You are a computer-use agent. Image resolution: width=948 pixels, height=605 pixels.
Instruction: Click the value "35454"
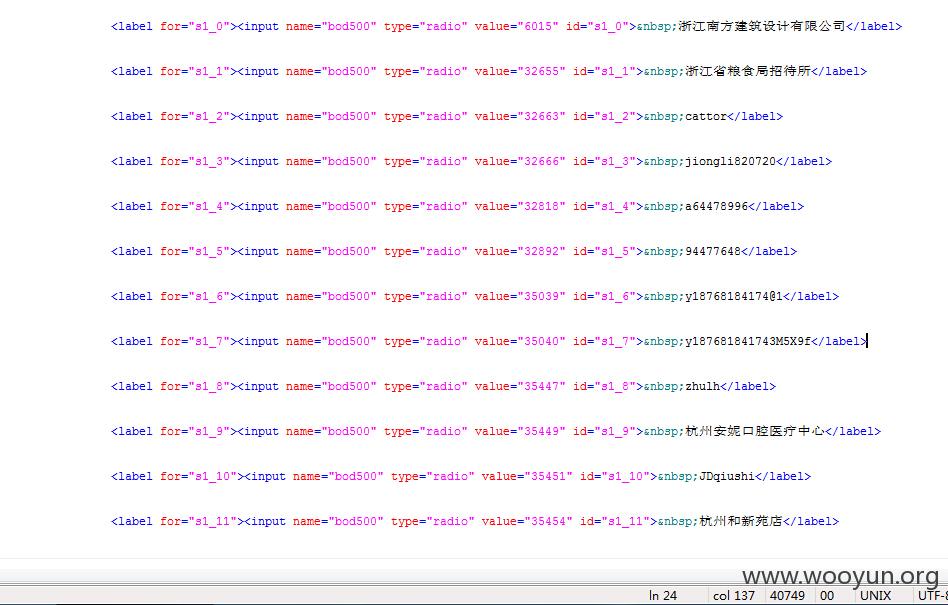point(548,522)
